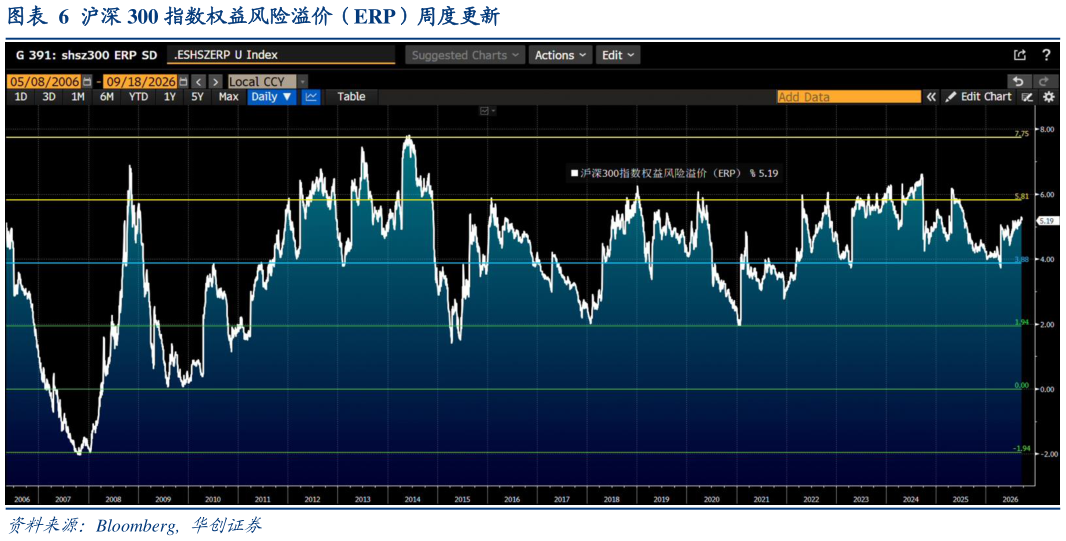Image resolution: width=1066 pixels, height=541 pixels.
Task: Open the annotate chart pencil-box icon
Action: [x=1028, y=97]
